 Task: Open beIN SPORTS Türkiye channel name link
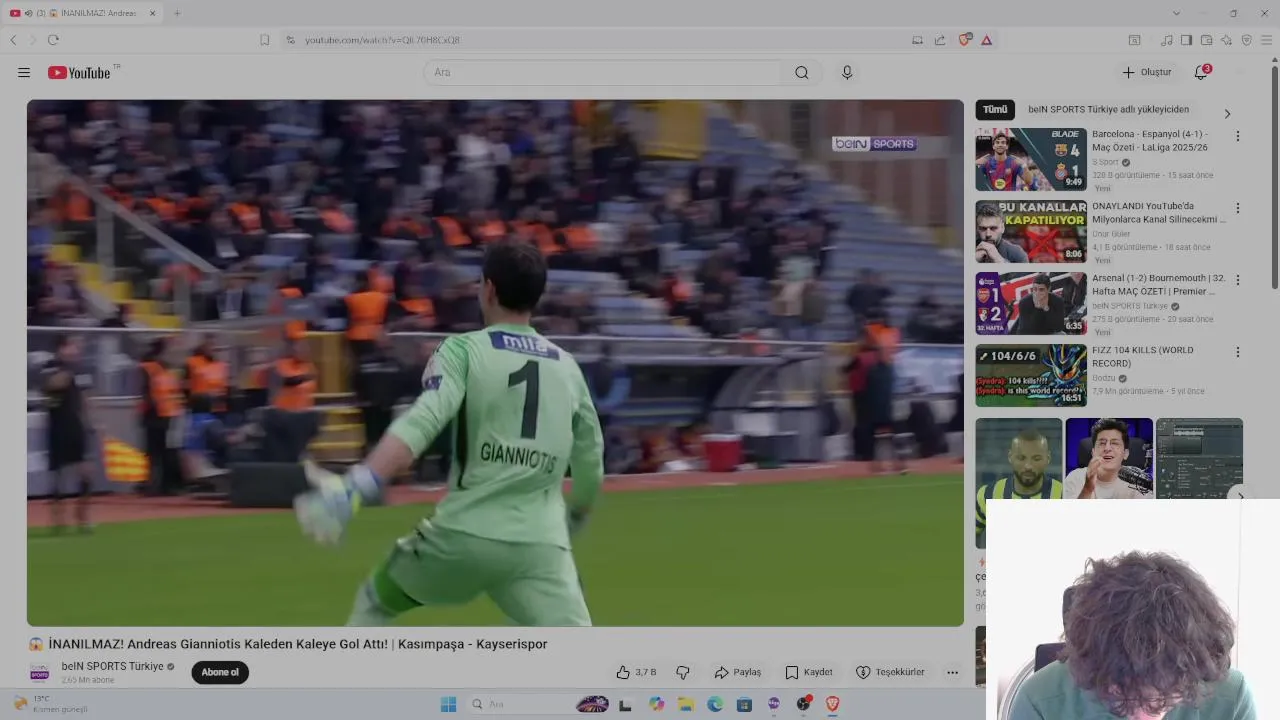tap(112, 666)
